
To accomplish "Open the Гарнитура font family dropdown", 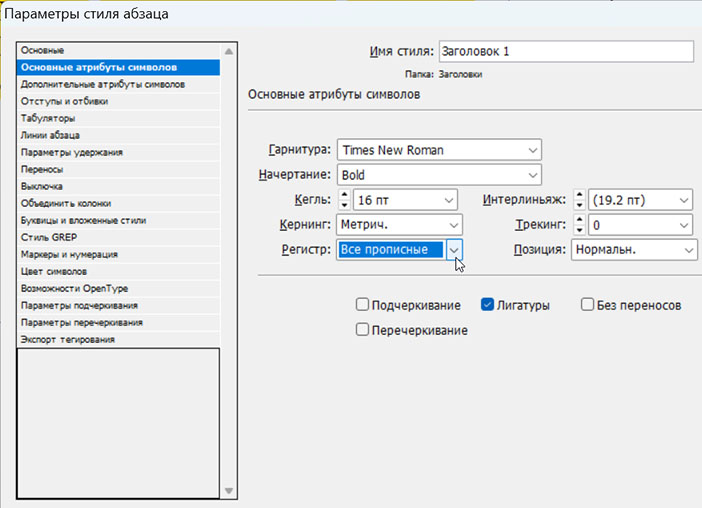I will [x=531, y=150].
